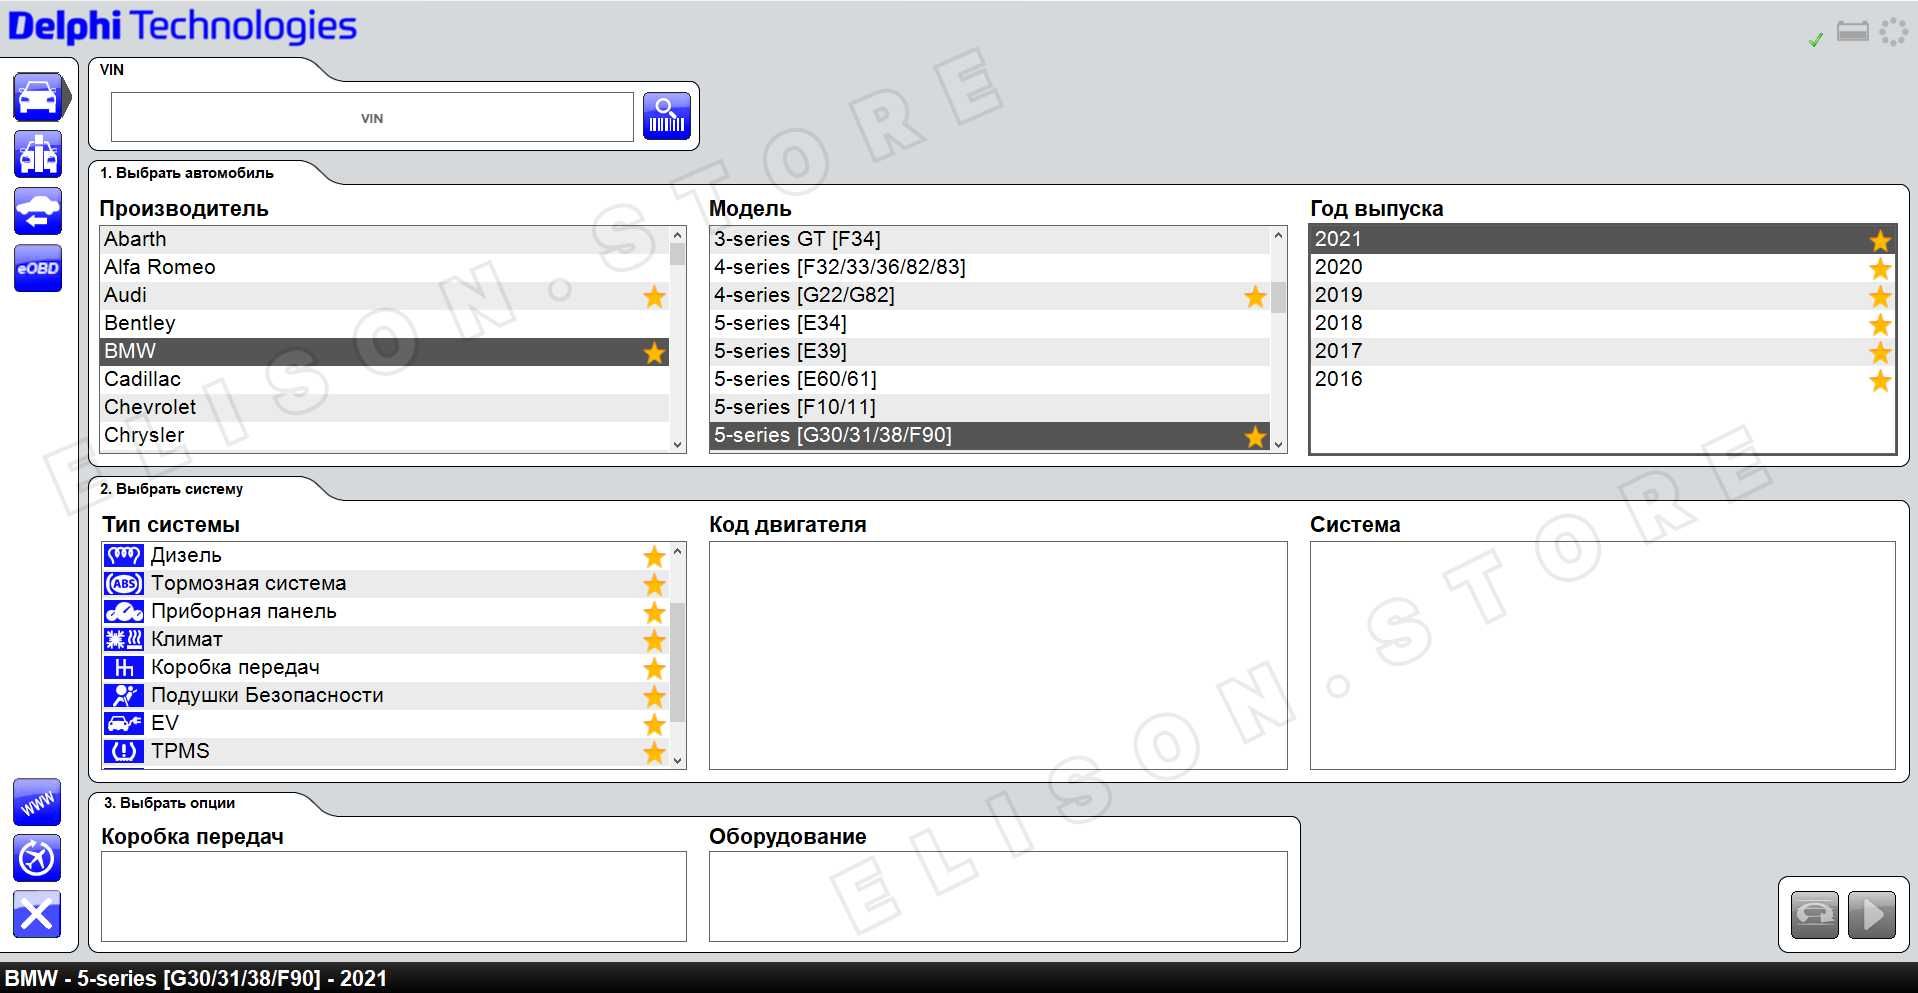The image size is (1918, 993).
Task: Select model 5-series [E34]
Action: pos(990,323)
